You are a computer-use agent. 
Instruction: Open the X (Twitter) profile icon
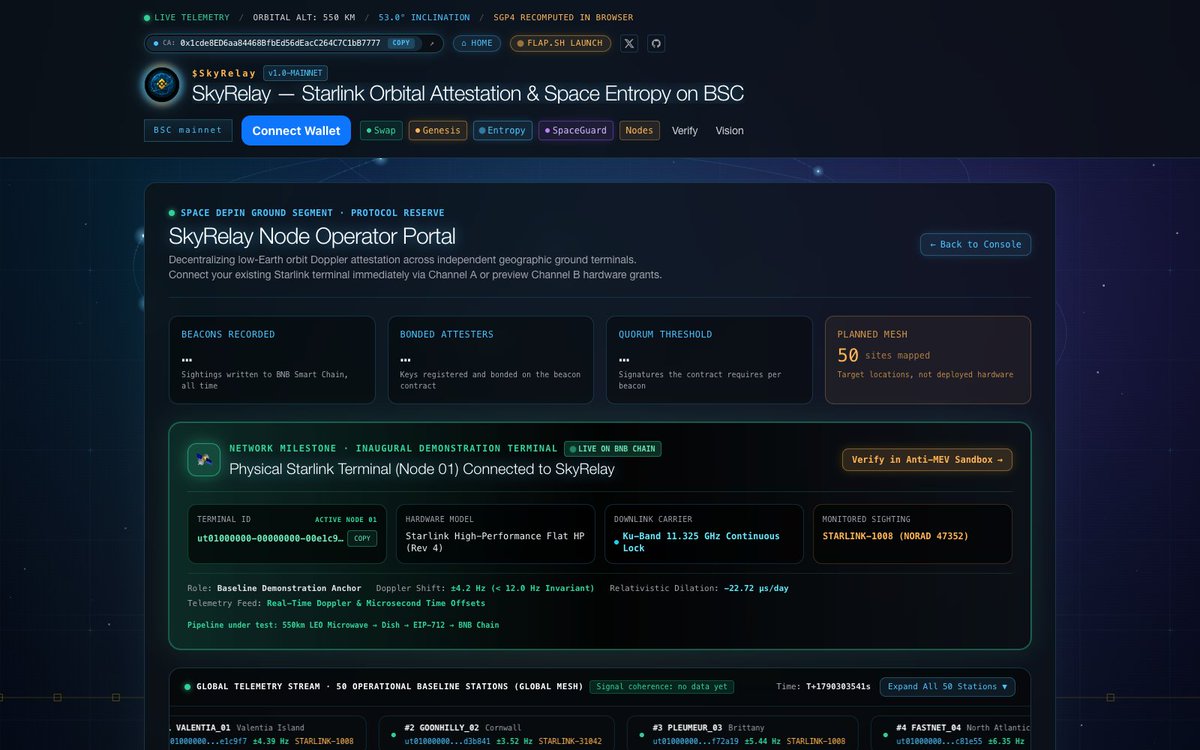pyautogui.click(x=628, y=43)
